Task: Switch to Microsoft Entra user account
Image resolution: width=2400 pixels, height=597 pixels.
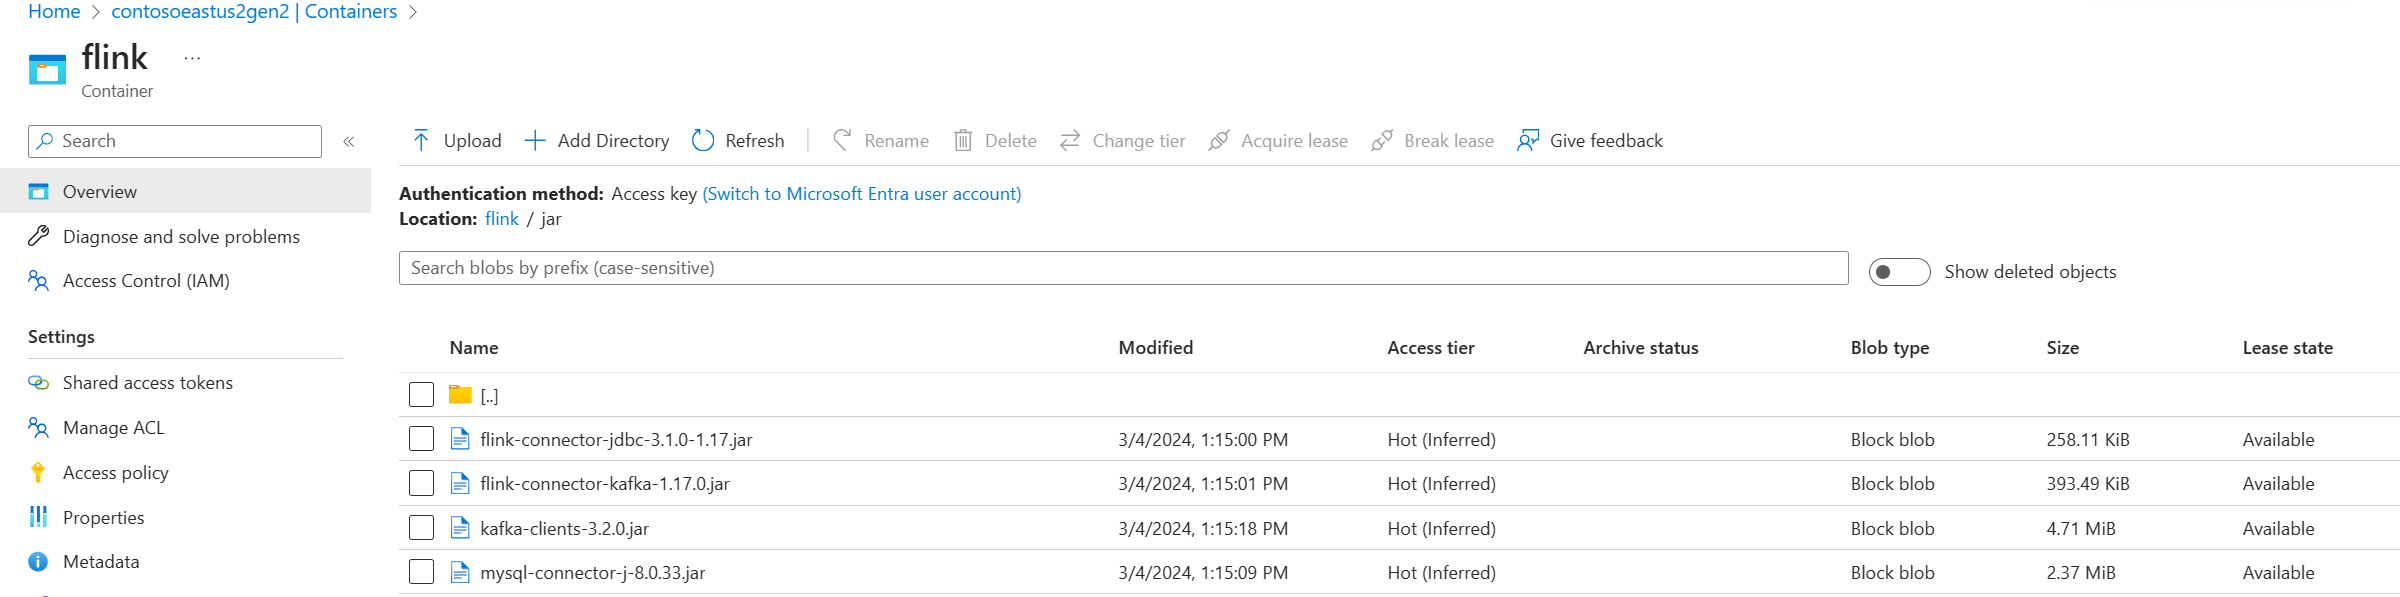Action: pyautogui.click(x=862, y=194)
